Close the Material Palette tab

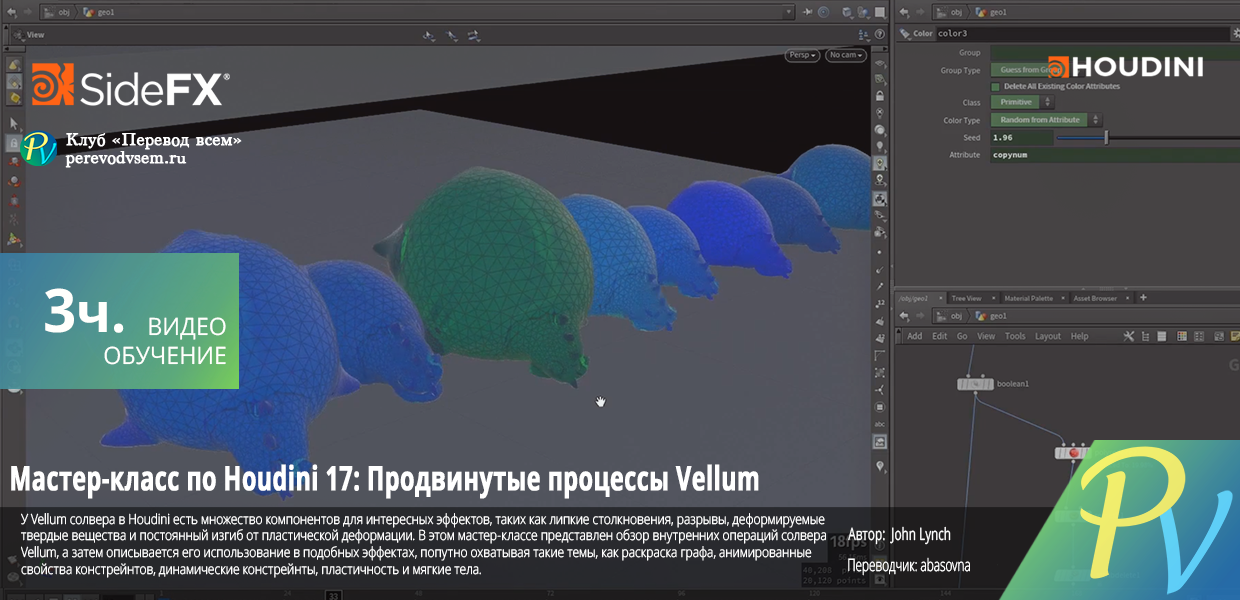tap(1063, 298)
